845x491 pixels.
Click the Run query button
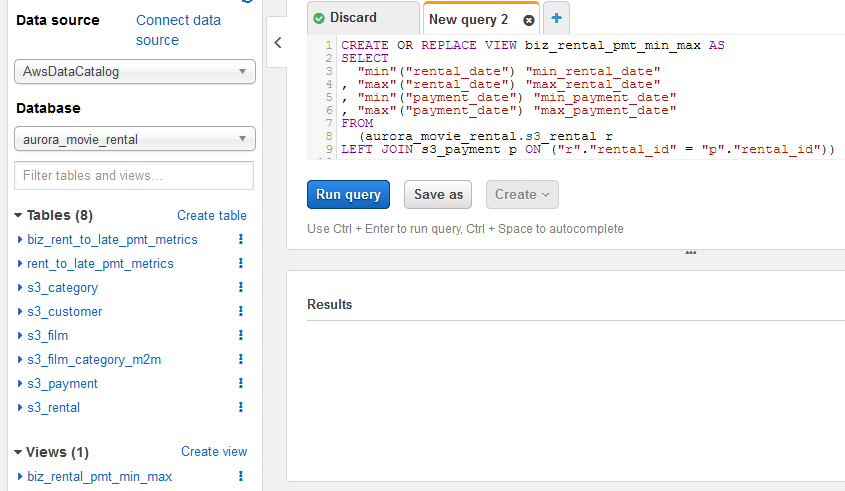point(348,195)
